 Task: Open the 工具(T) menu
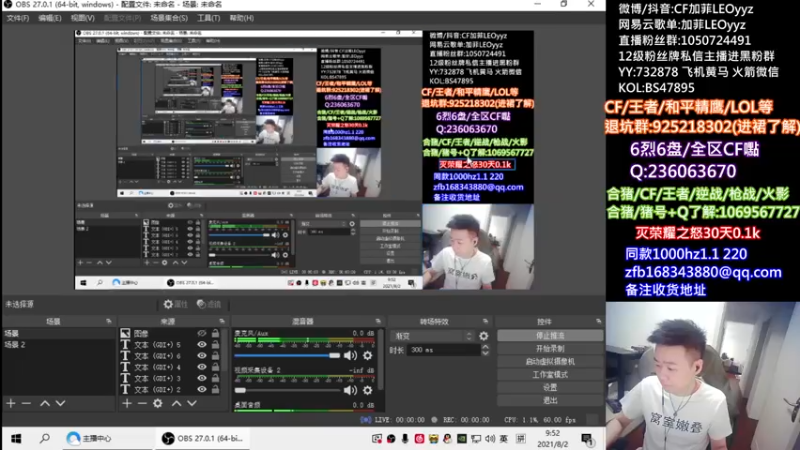click(208, 18)
